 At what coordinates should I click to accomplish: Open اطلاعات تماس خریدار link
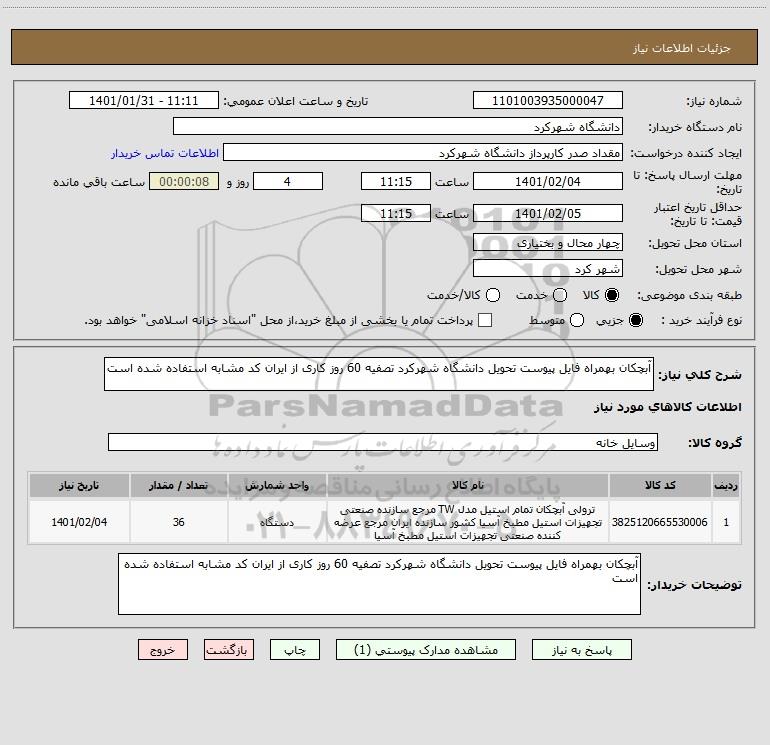click(165, 153)
